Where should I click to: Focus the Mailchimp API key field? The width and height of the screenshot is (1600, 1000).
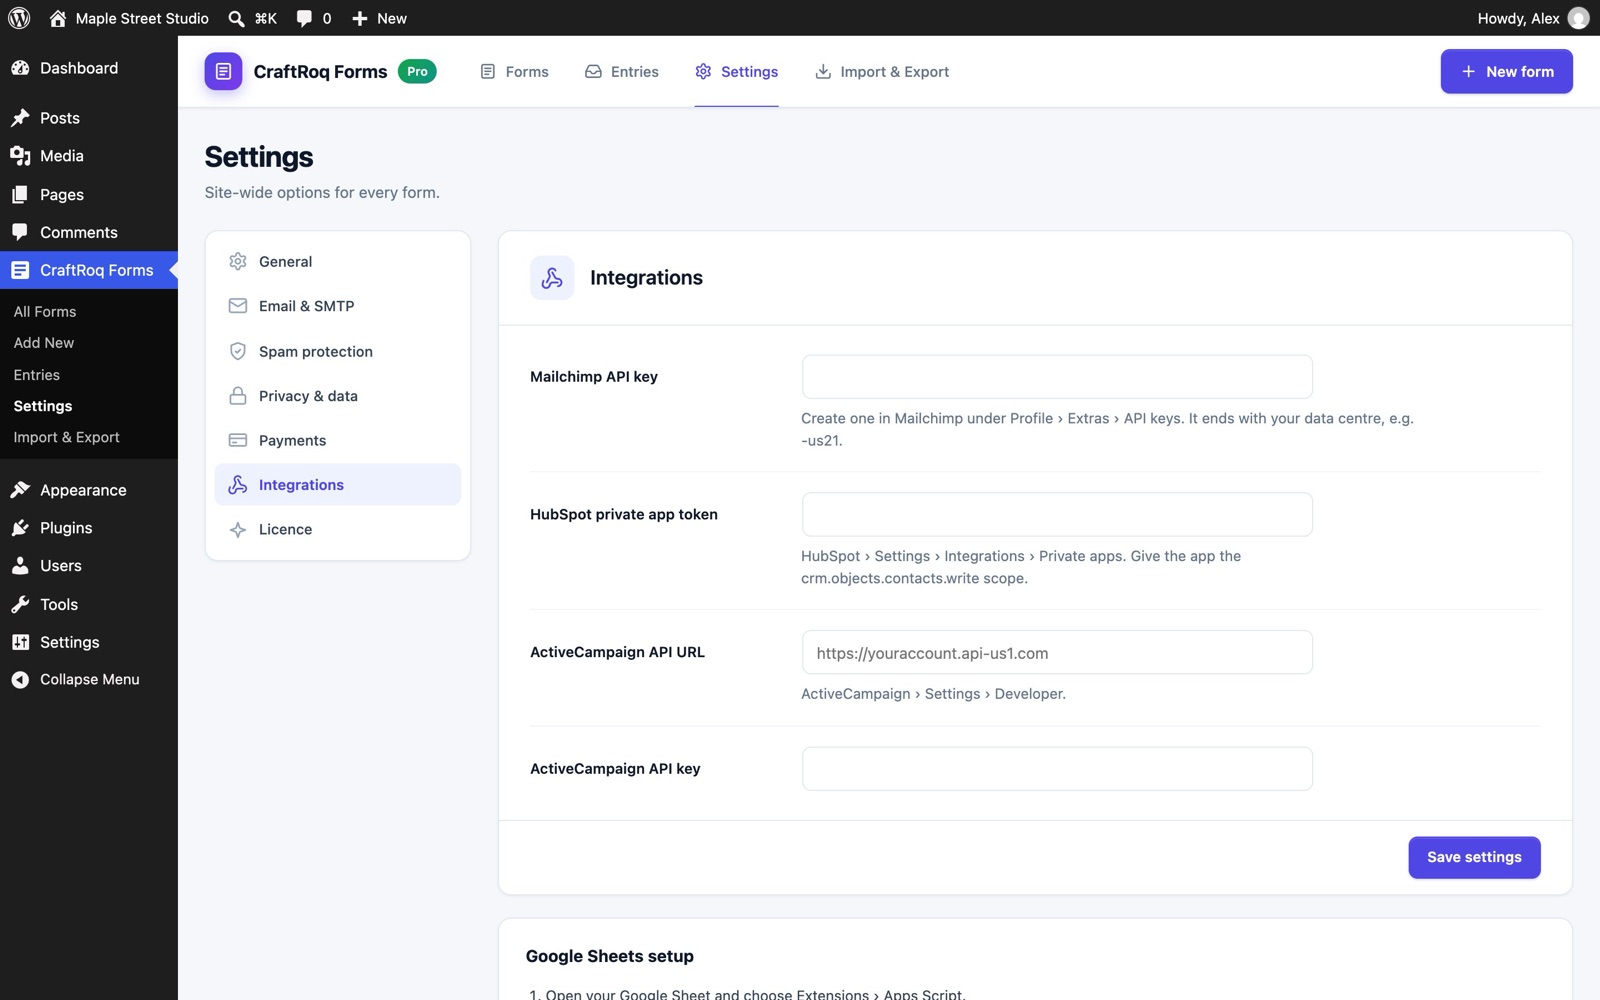pos(1057,377)
